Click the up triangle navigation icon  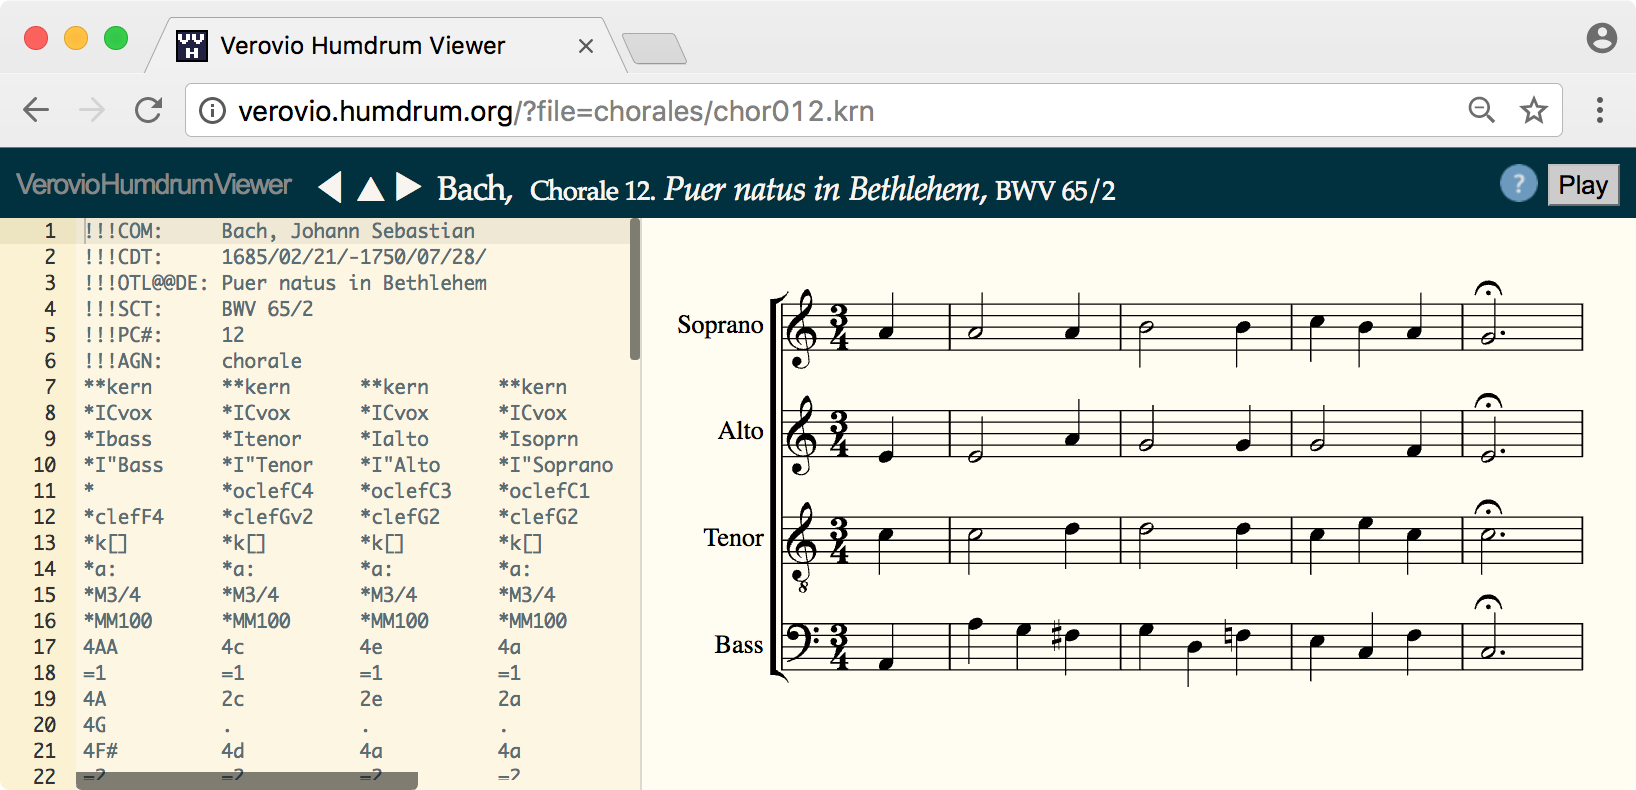click(371, 187)
